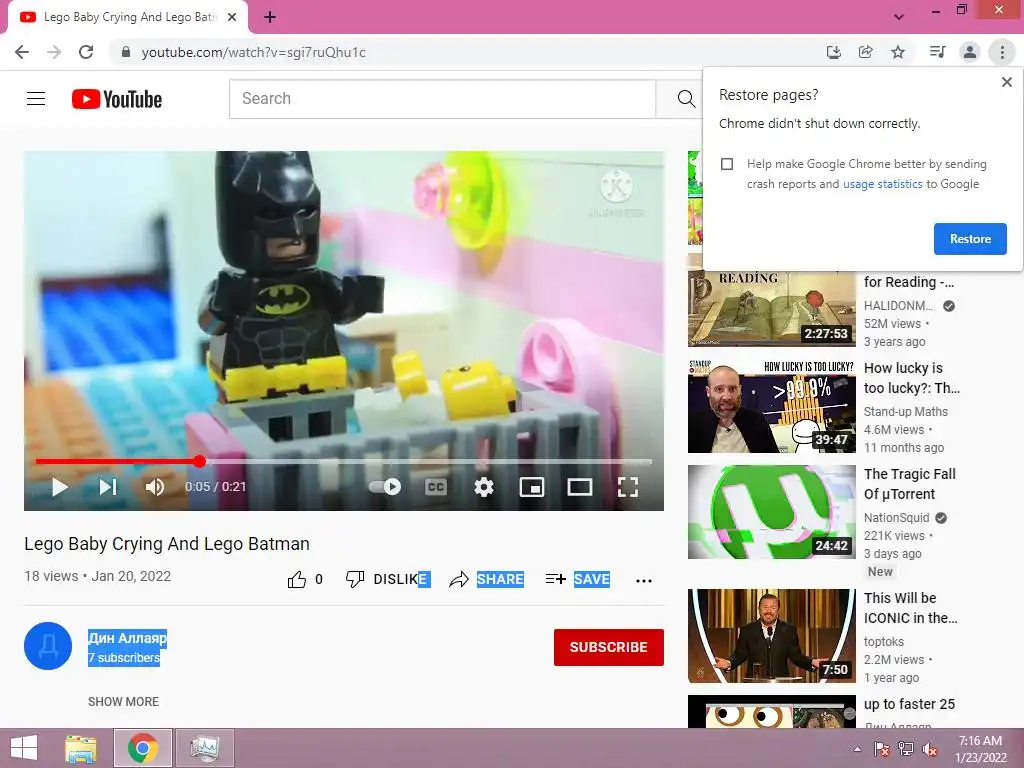Viewport: 1024px width, 768px height.
Task: Enter full screen mode
Action: tap(628, 487)
